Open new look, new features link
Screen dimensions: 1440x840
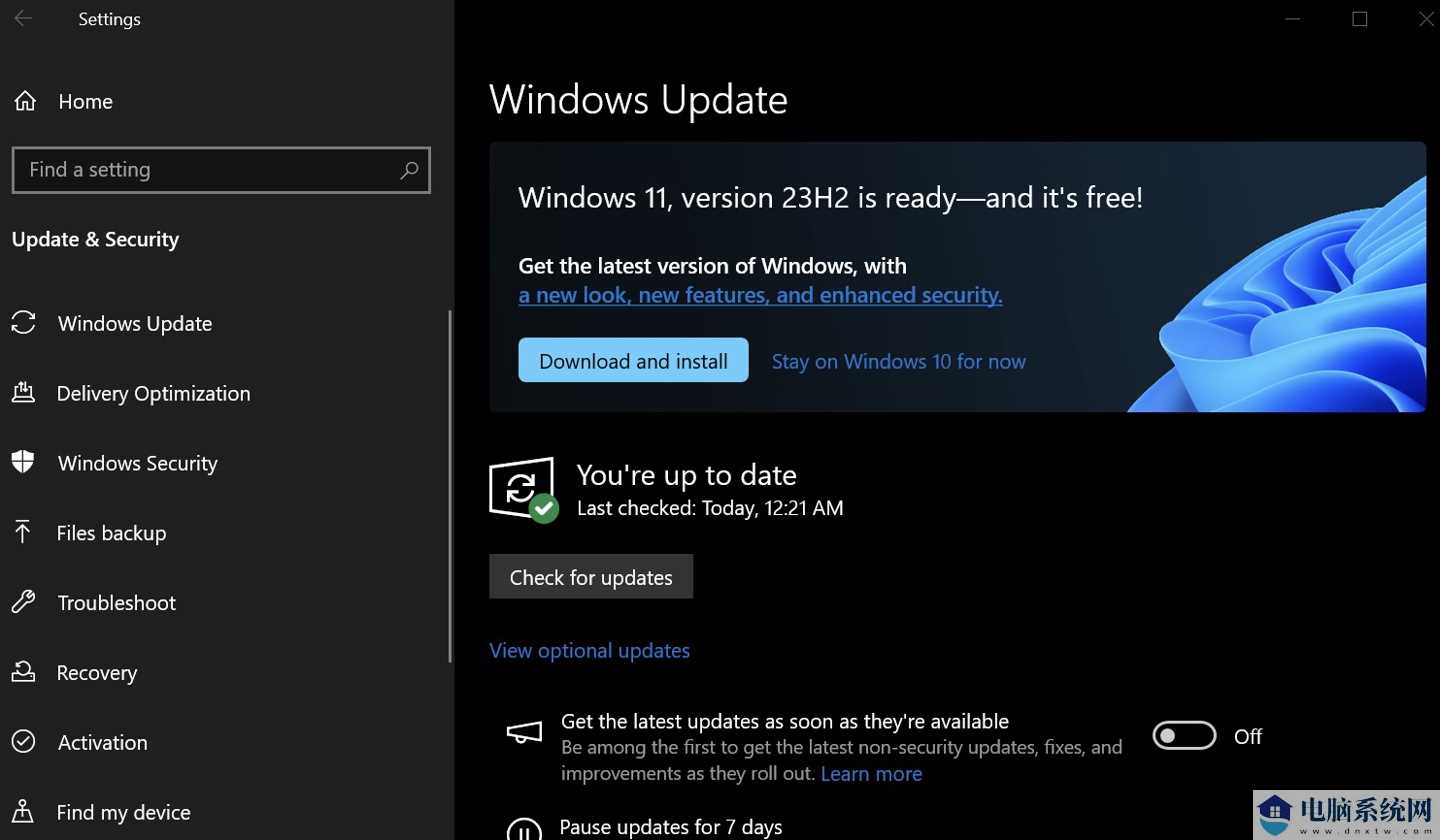pos(760,295)
